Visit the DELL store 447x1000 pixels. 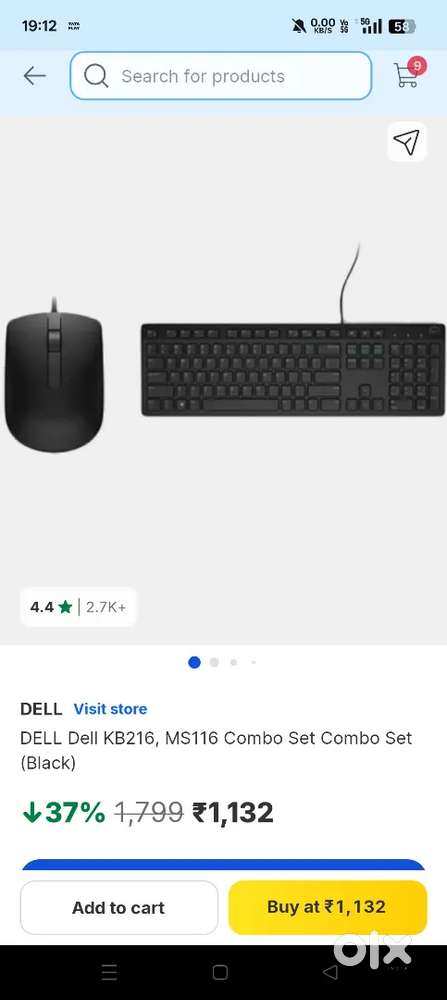110,709
